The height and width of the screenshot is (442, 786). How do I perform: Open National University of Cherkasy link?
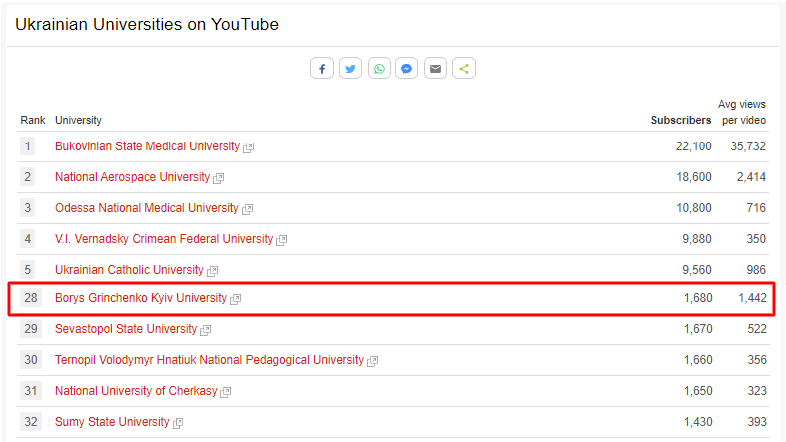point(136,391)
